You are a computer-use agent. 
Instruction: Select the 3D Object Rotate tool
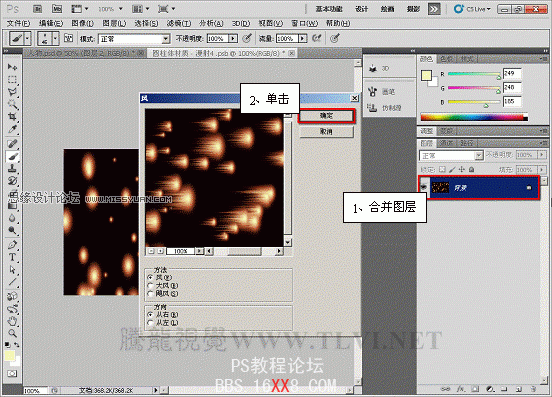pos(12,296)
